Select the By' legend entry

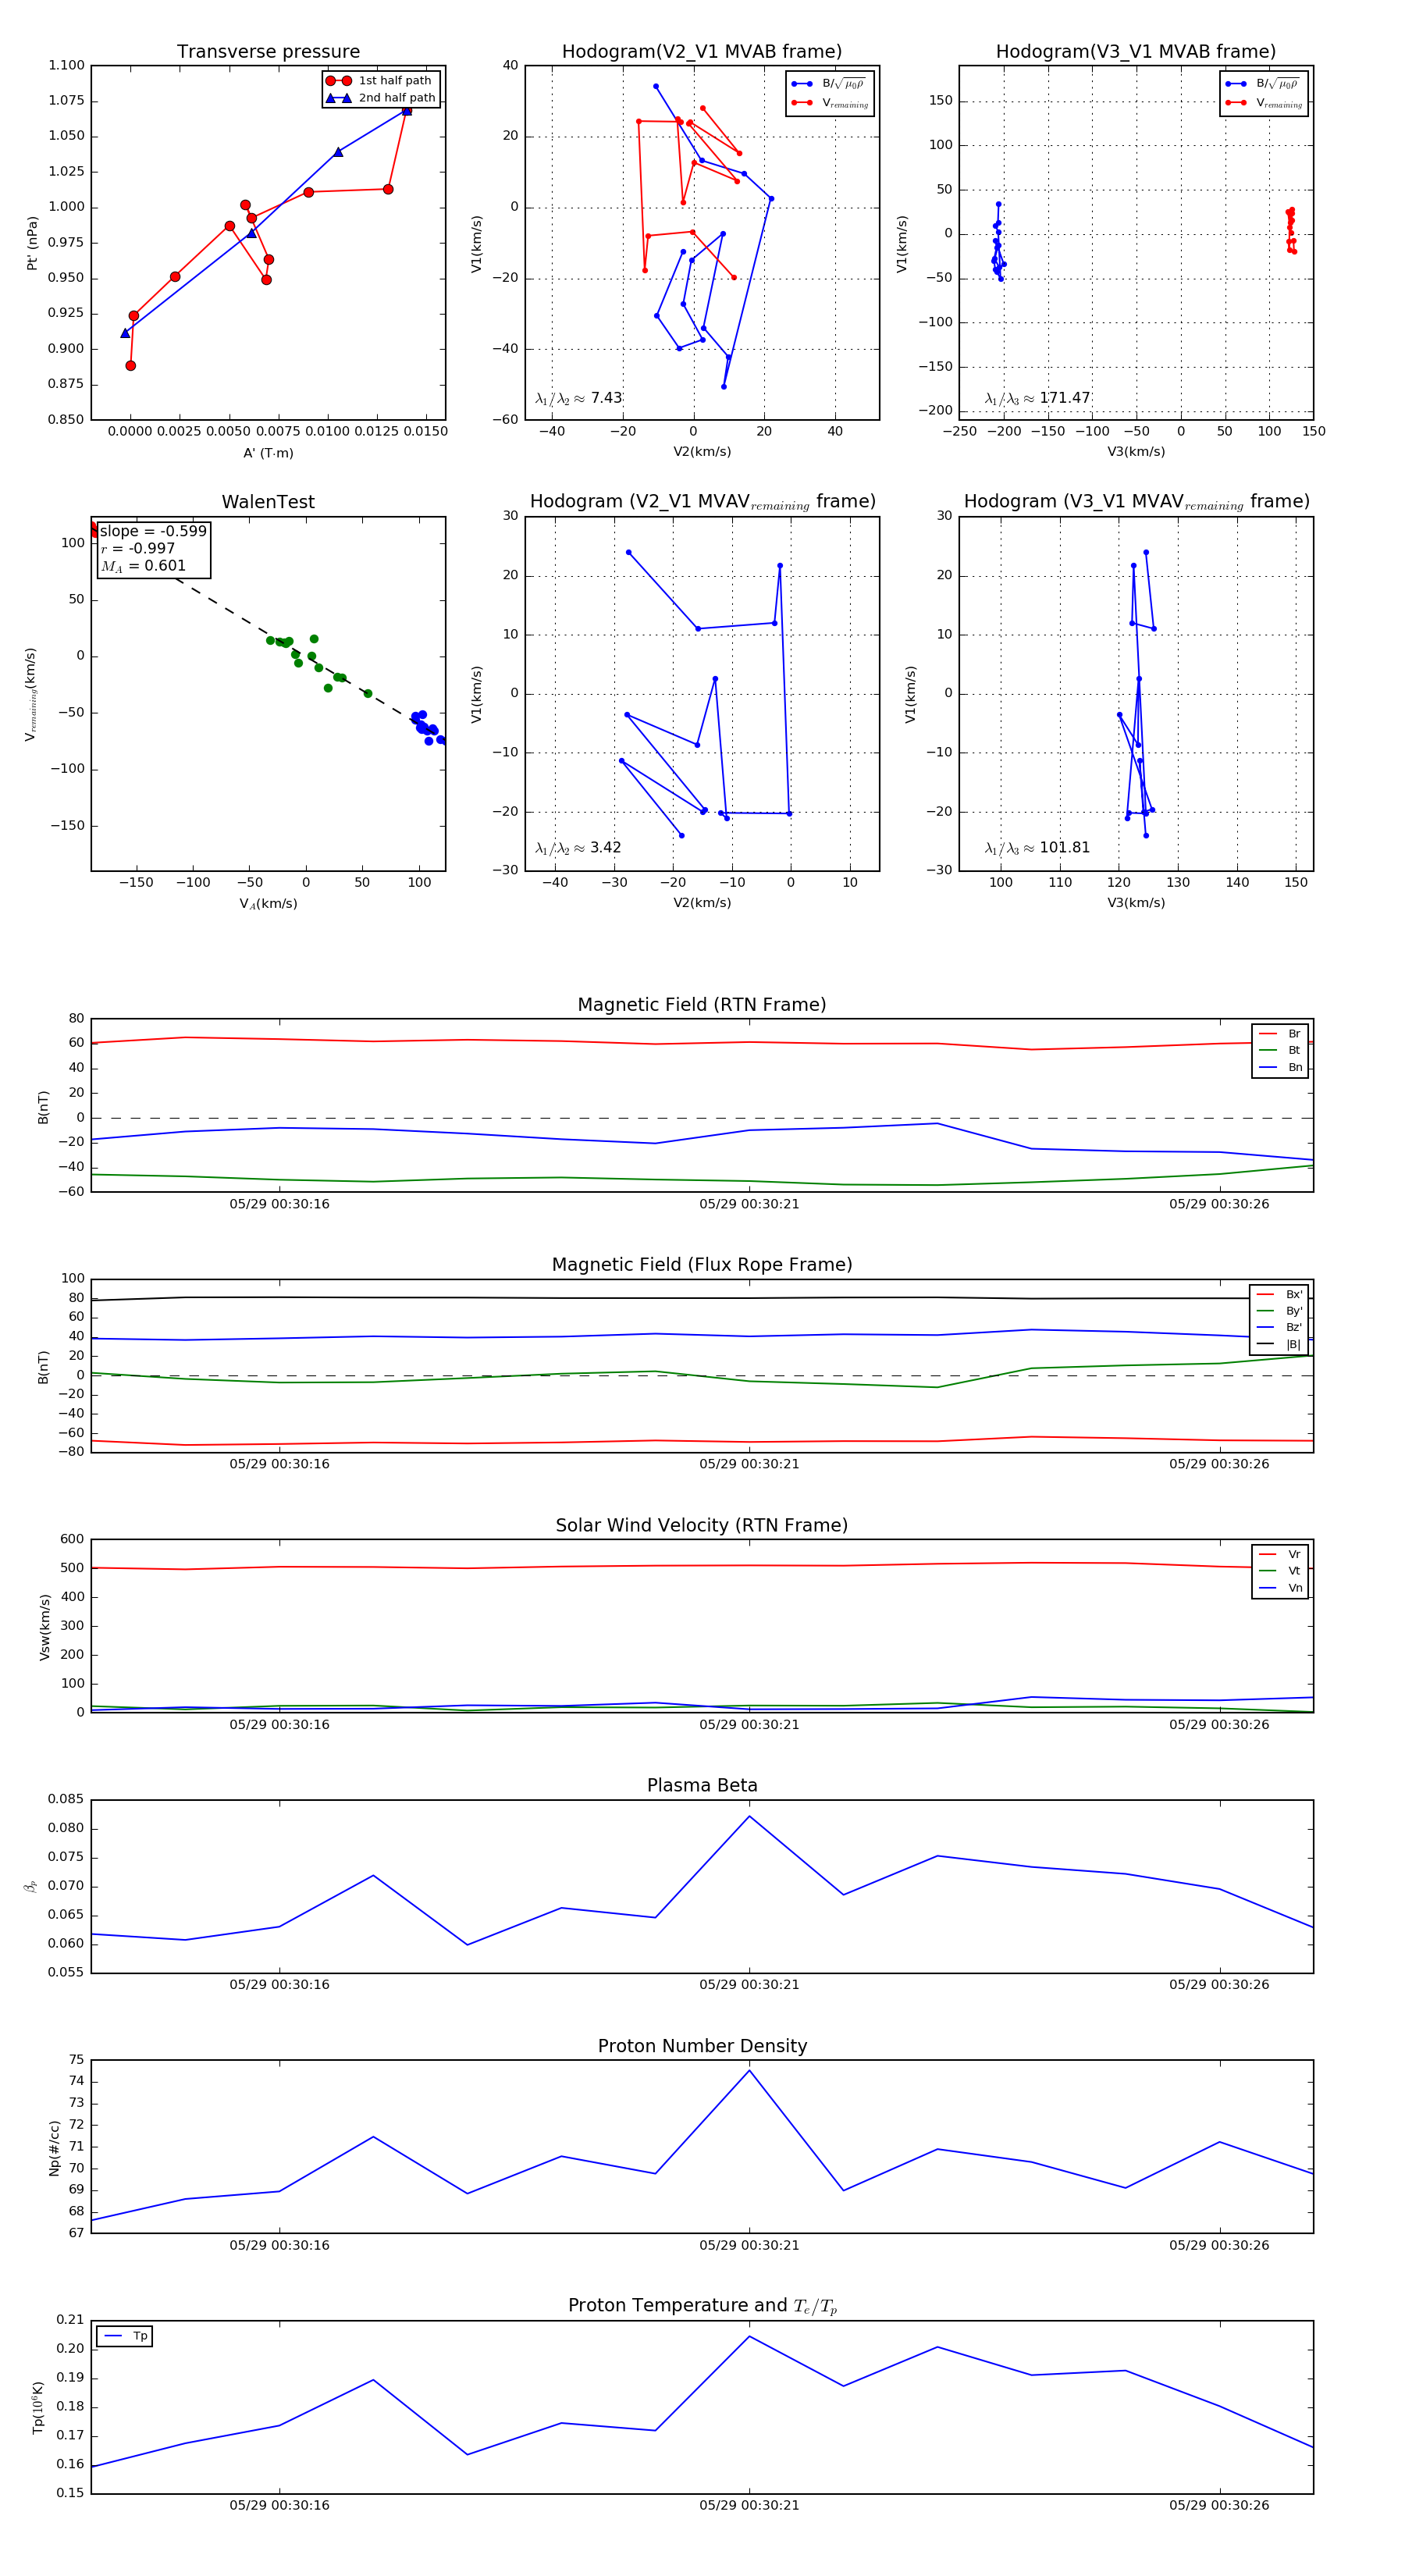[x=1279, y=1311]
